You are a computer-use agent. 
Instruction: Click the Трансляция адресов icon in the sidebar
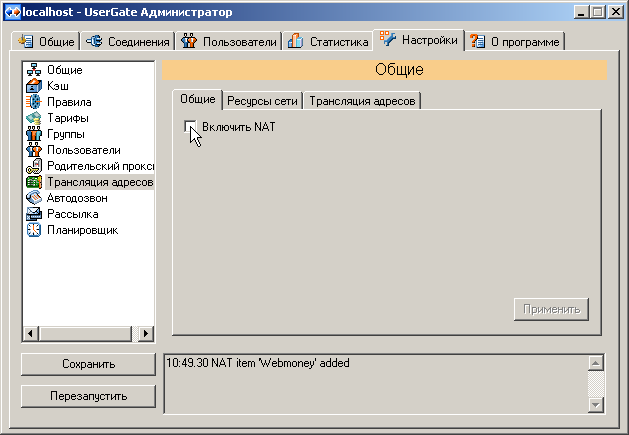[x=34, y=182]
